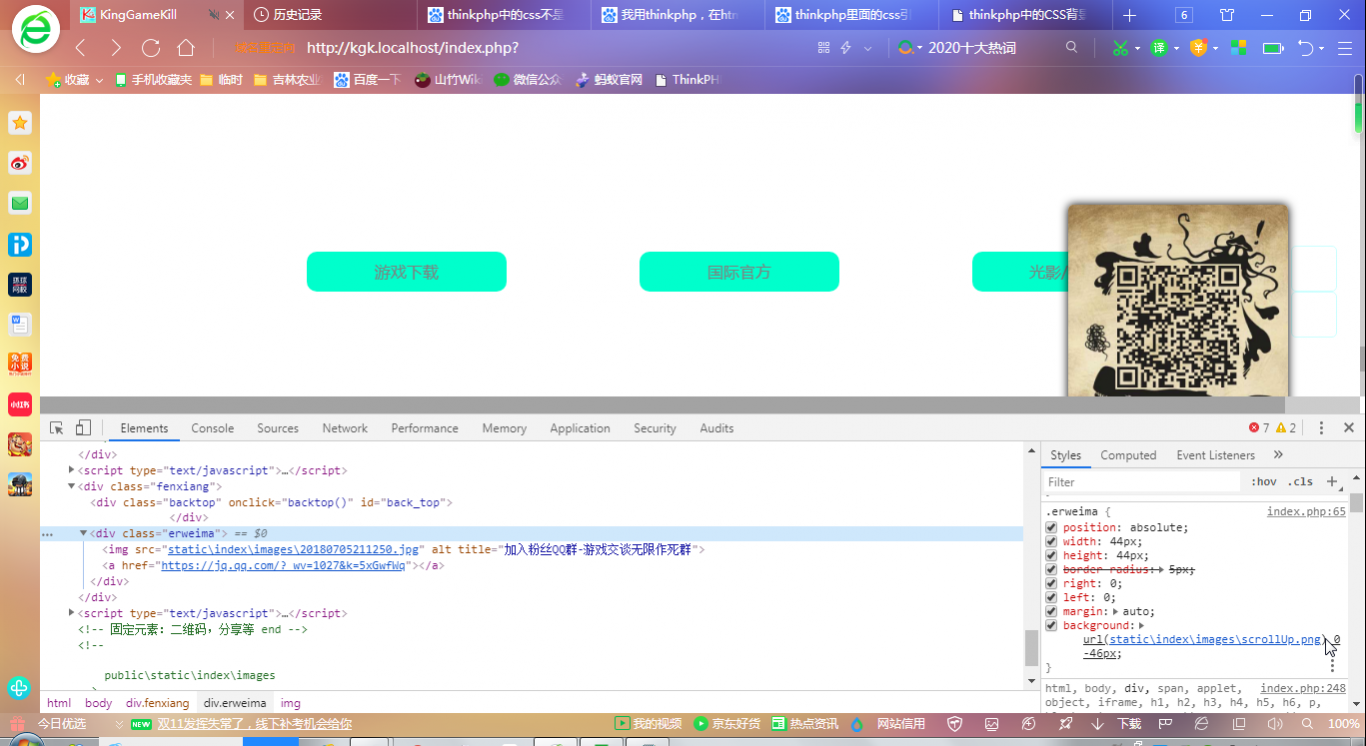Add a new style rule plus icon

click(x=1331, y=482)
